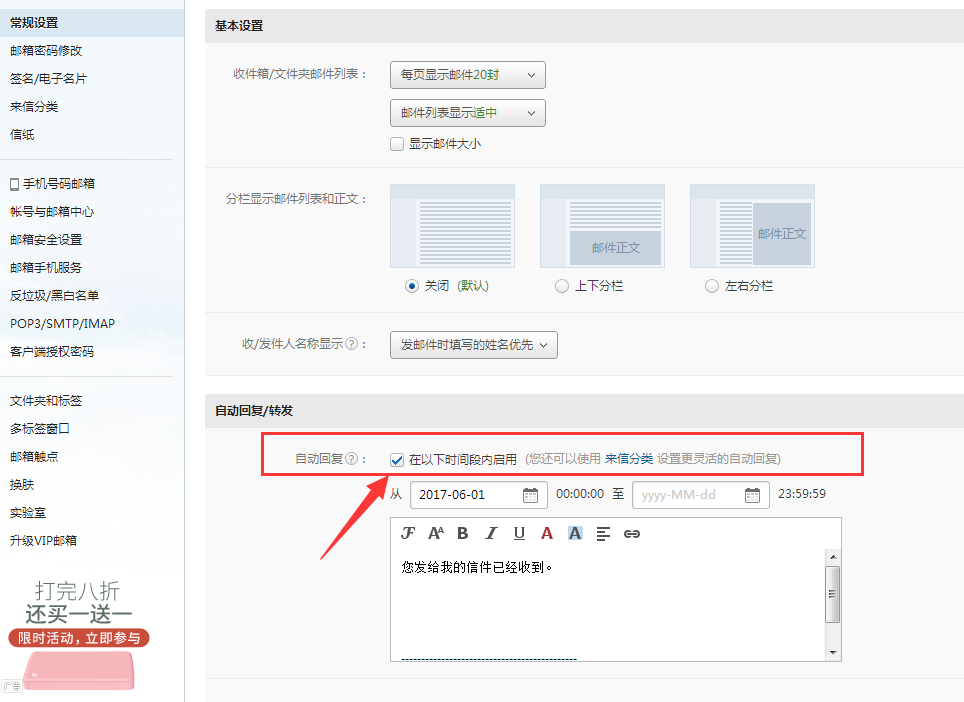
Task: Click the 限时活动,立即参与 ad button
Action: (79, 638)
